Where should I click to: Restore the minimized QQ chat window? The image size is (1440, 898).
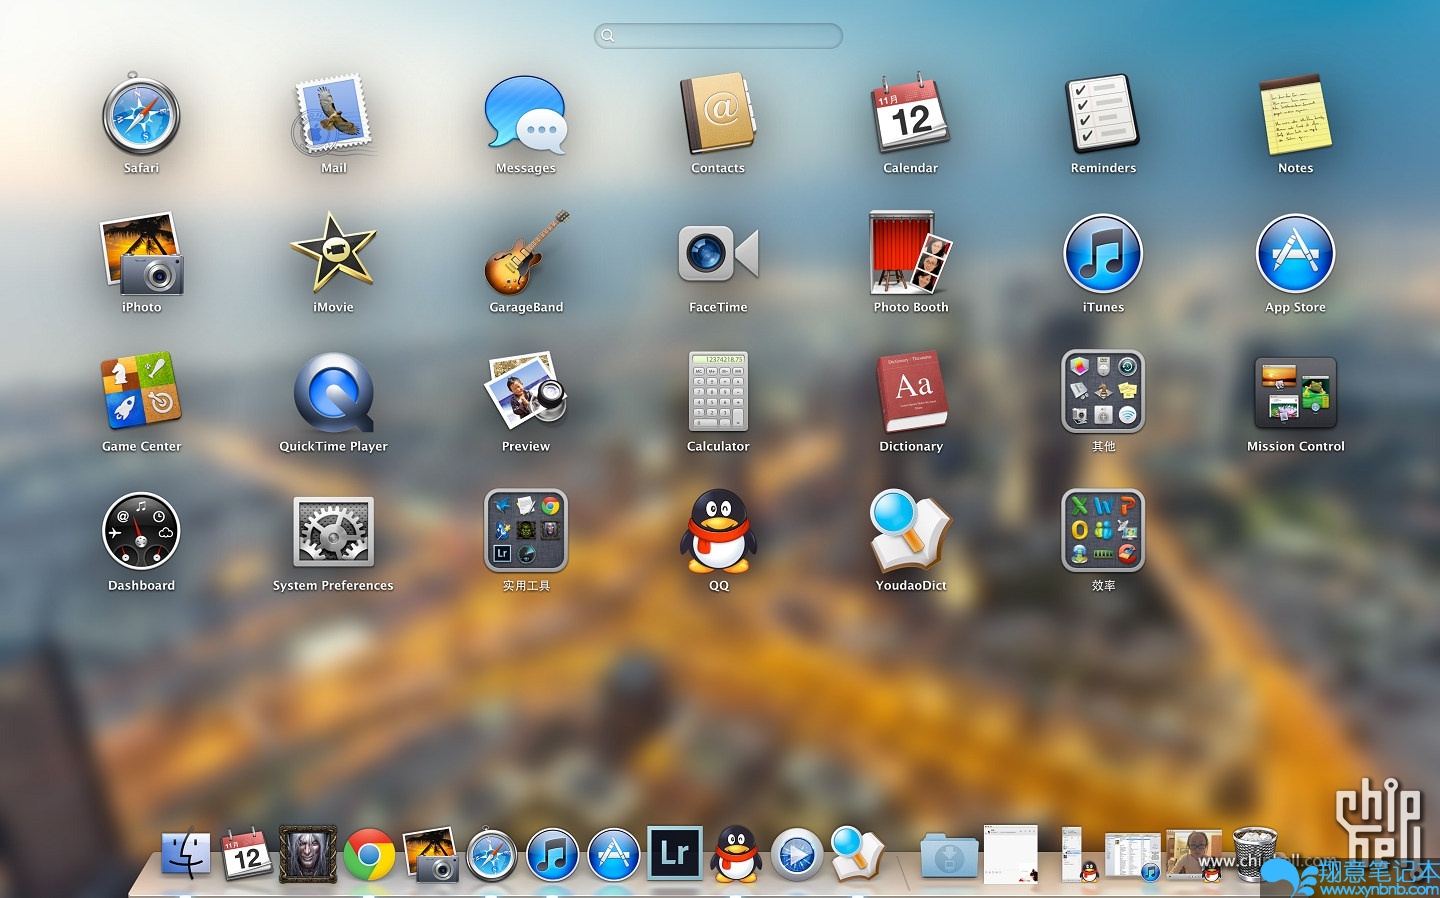click(1011, 854)
